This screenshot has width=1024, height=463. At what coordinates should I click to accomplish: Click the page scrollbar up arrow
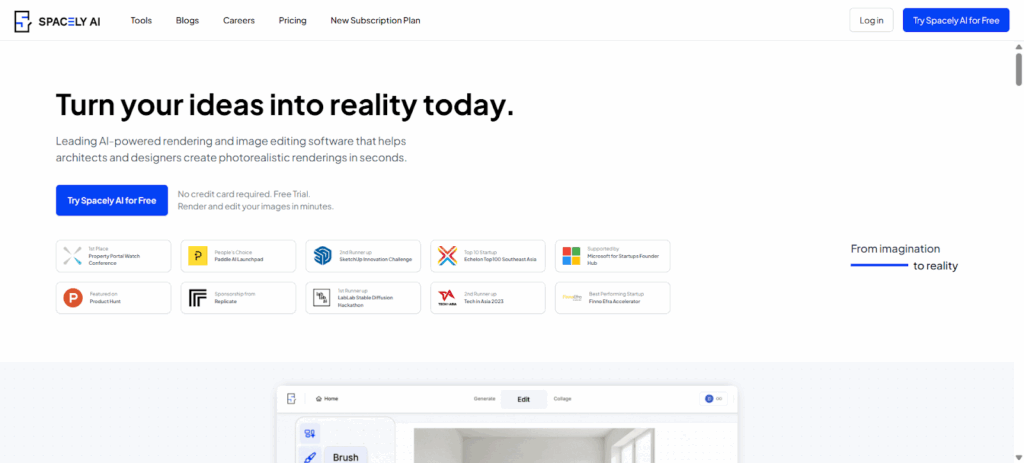coord(1018,48)
